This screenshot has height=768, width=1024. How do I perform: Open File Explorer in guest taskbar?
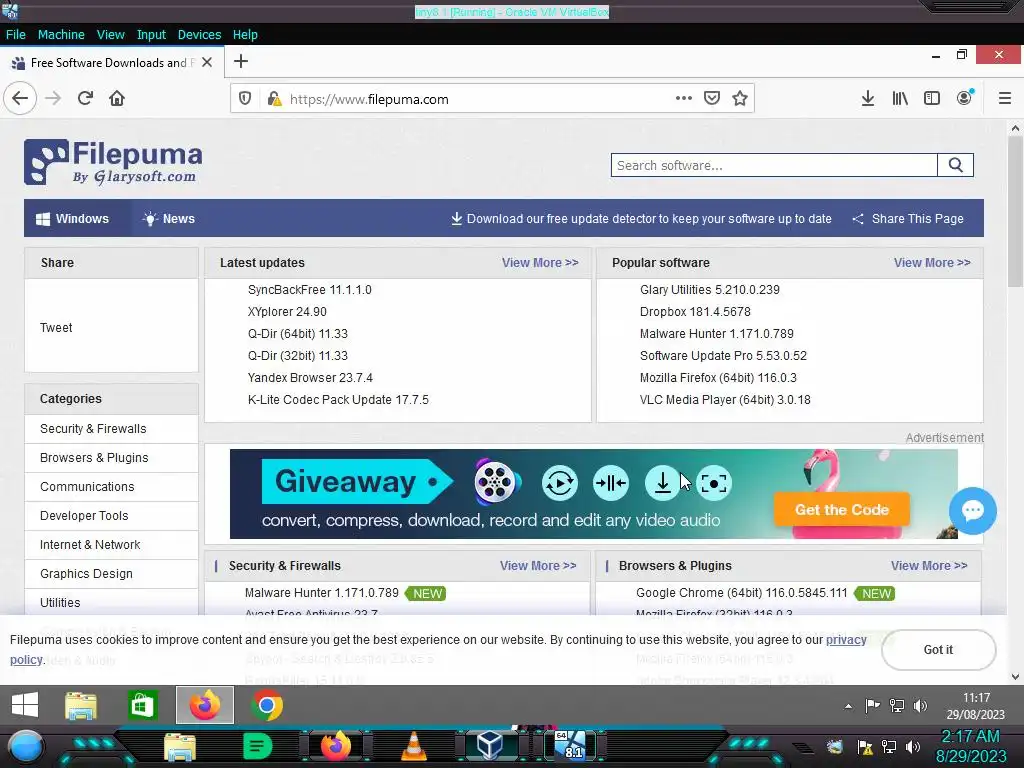pyautogui.click(x=81, y=706)
